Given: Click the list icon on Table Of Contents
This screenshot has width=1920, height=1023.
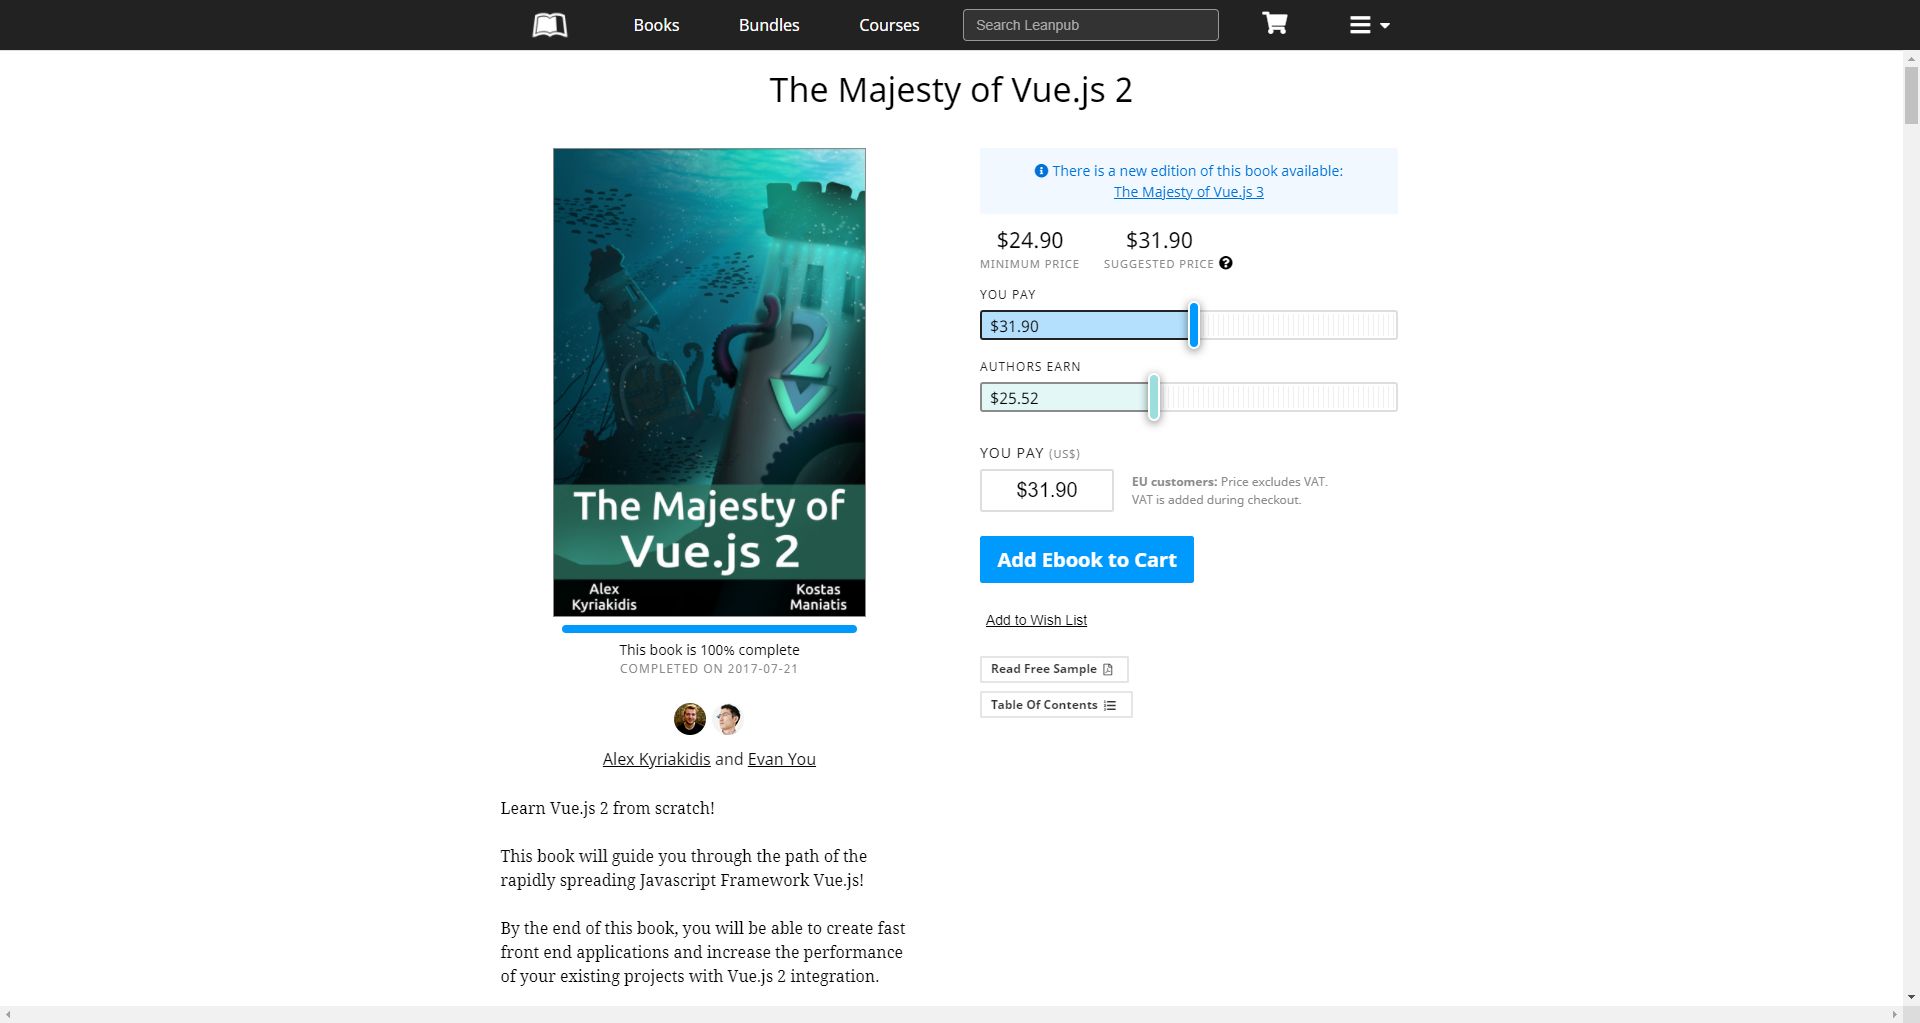Looking at the screenshot, I should click(x=1110, y=705).
